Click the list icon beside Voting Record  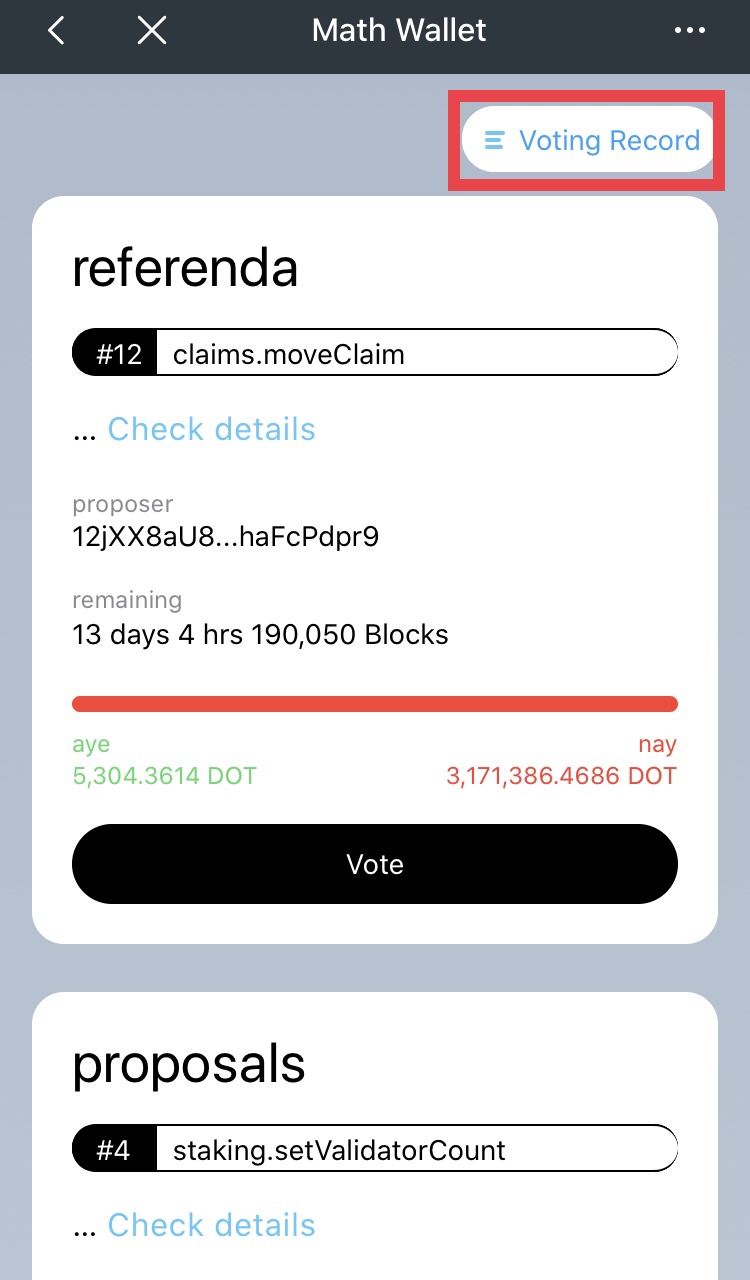pyautogui.click(x=494, y=141)
